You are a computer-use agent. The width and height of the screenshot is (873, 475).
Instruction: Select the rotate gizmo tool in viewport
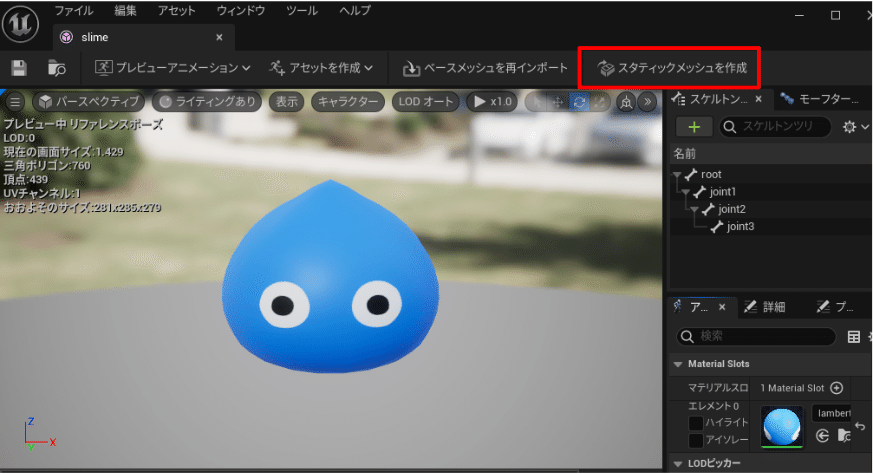point(579,102)
